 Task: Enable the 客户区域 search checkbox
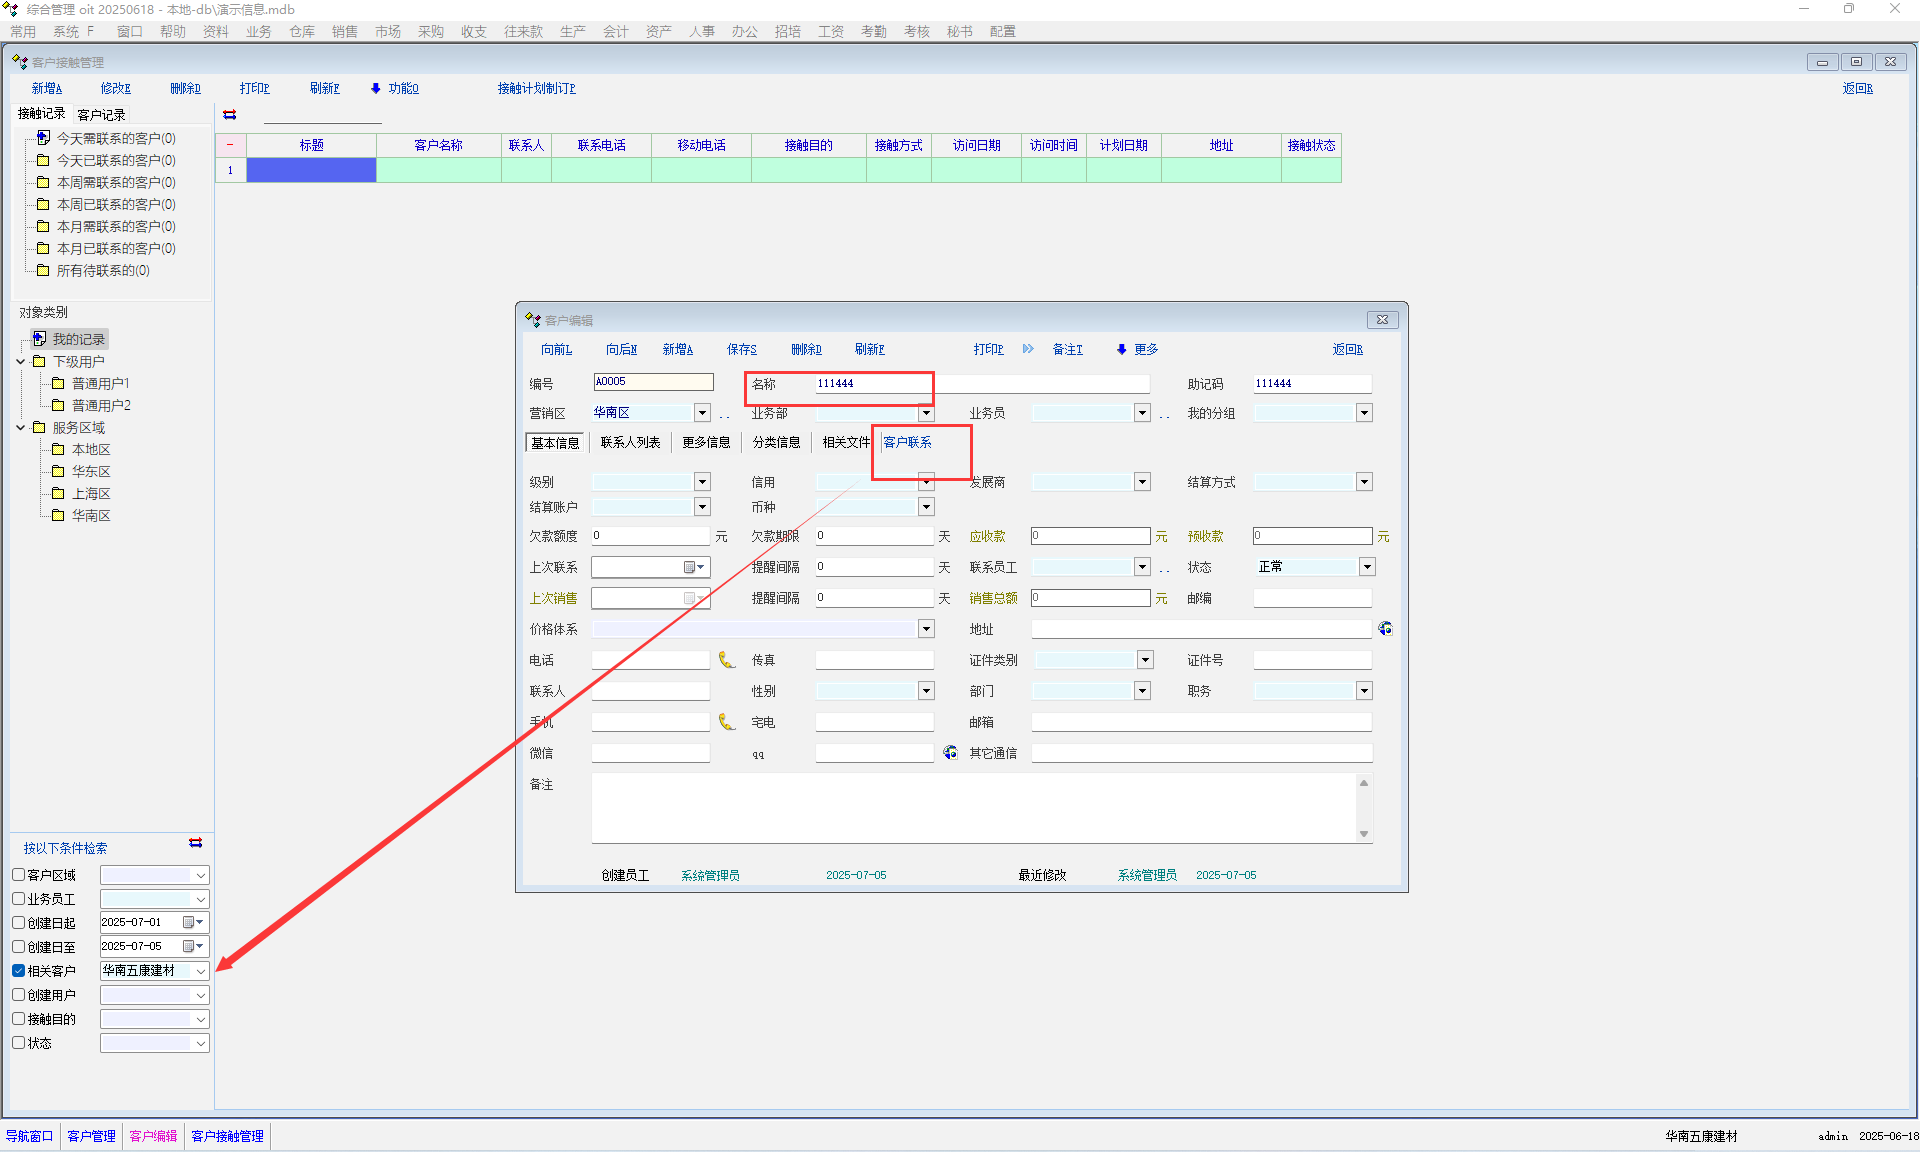point(18,875)
